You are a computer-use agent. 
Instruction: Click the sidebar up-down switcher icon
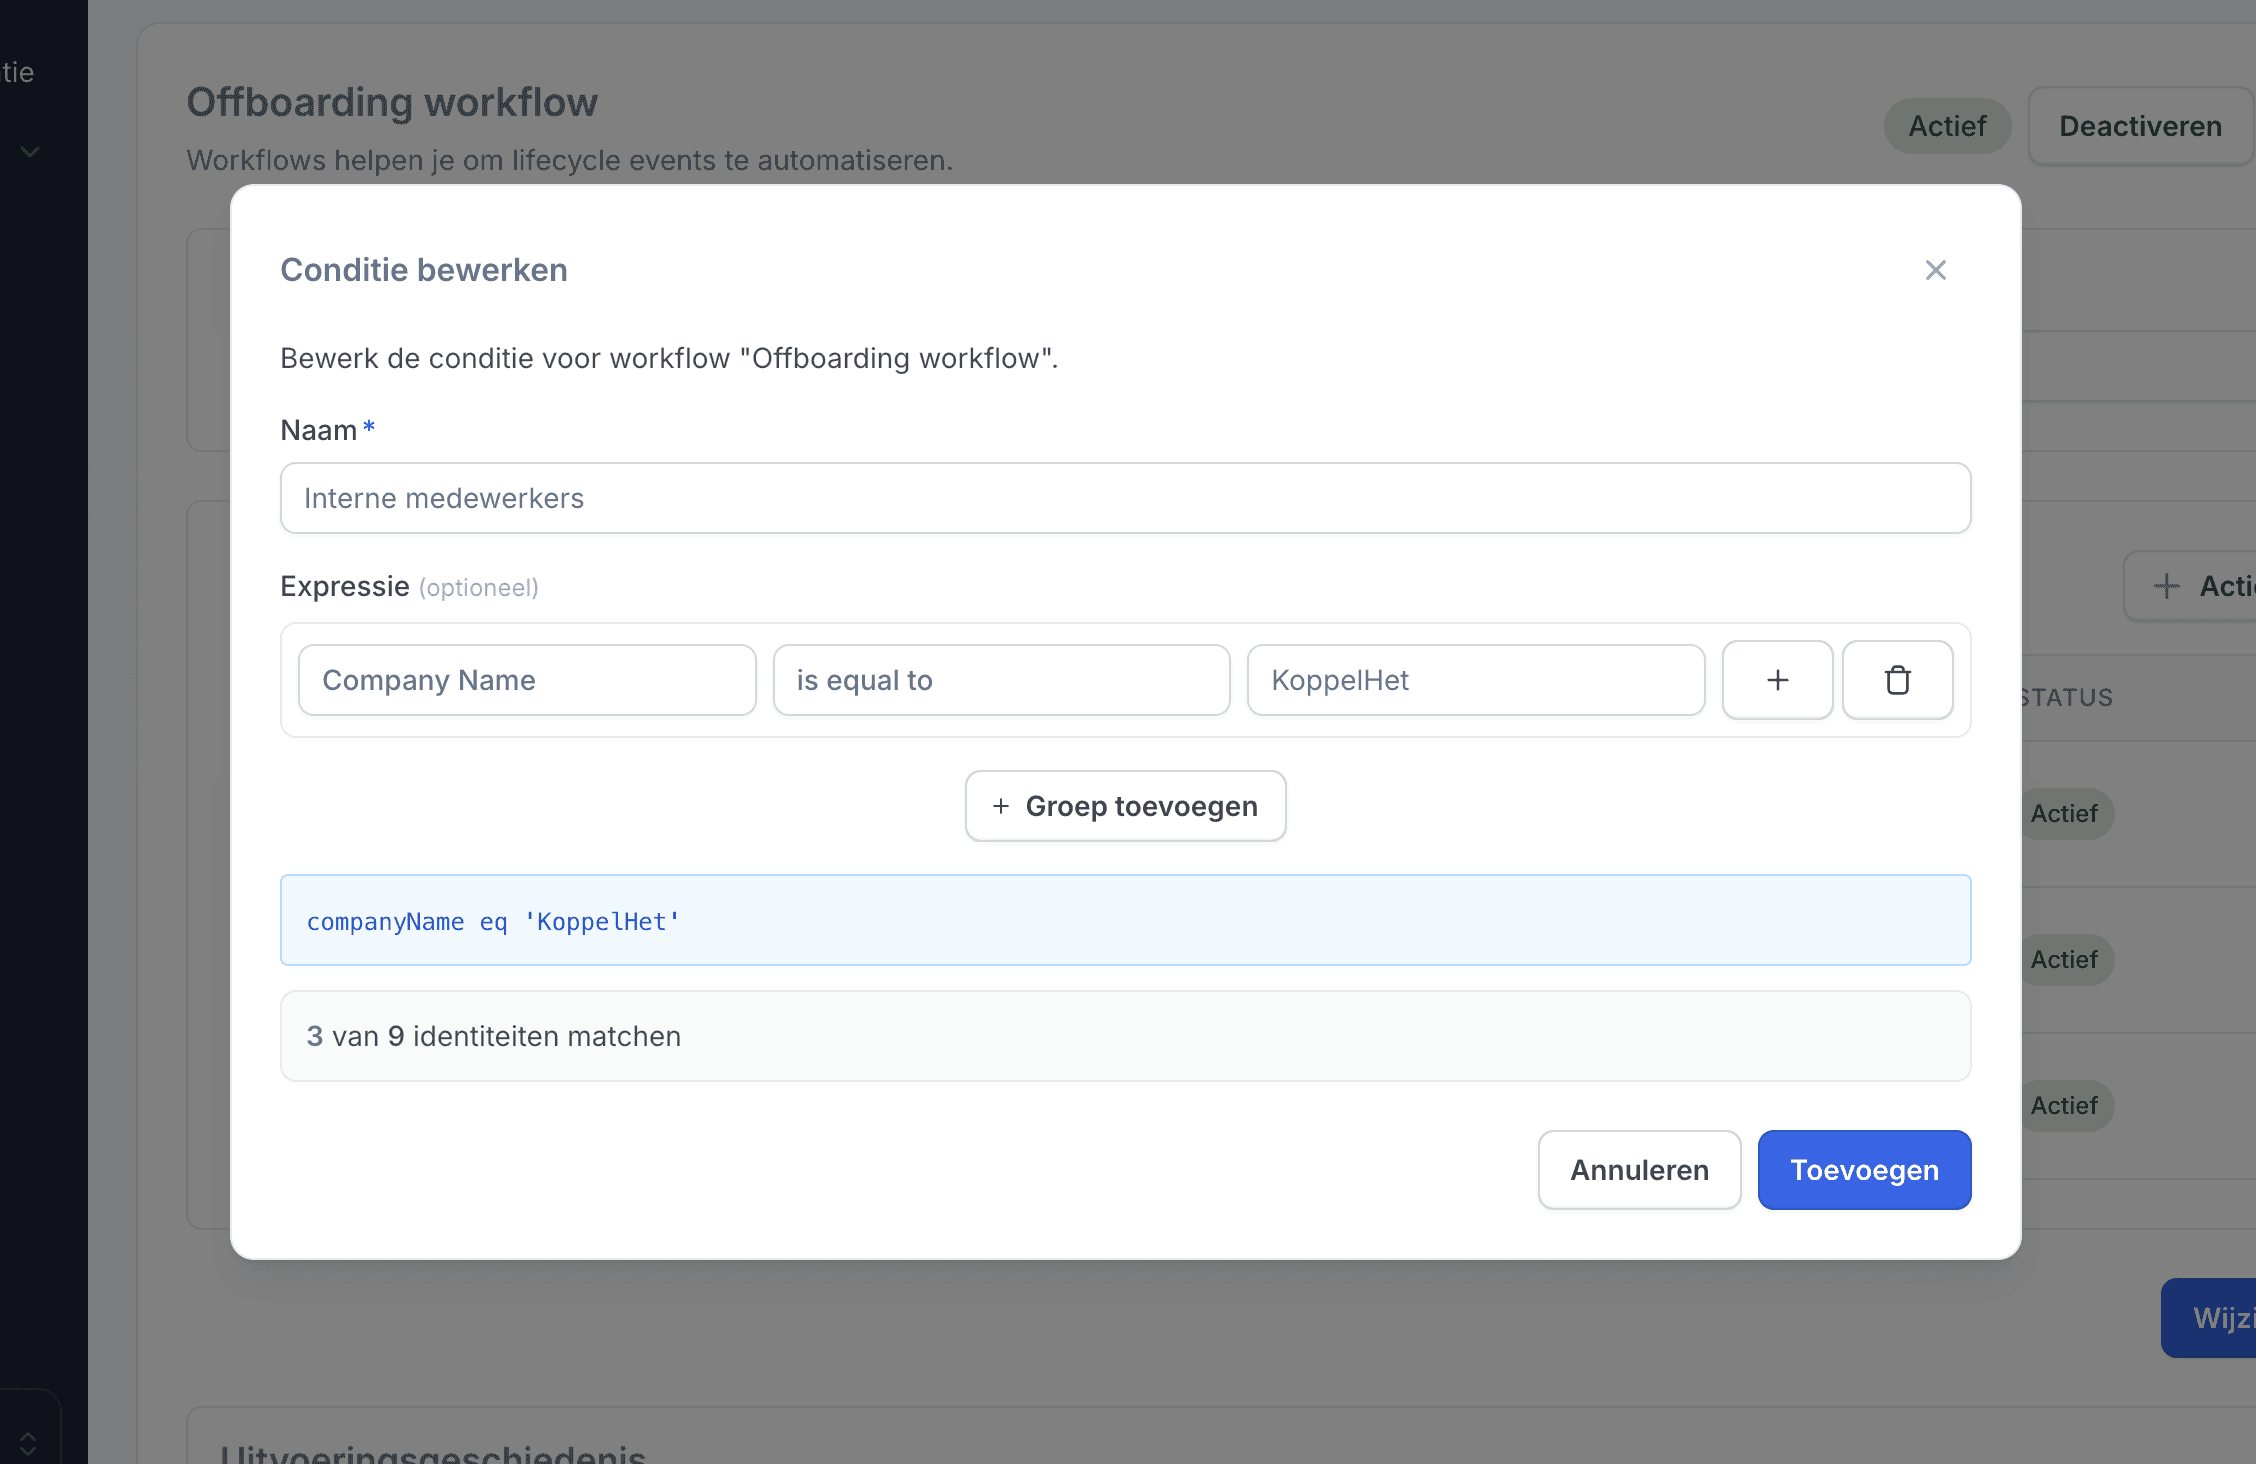coord(28,1443)
